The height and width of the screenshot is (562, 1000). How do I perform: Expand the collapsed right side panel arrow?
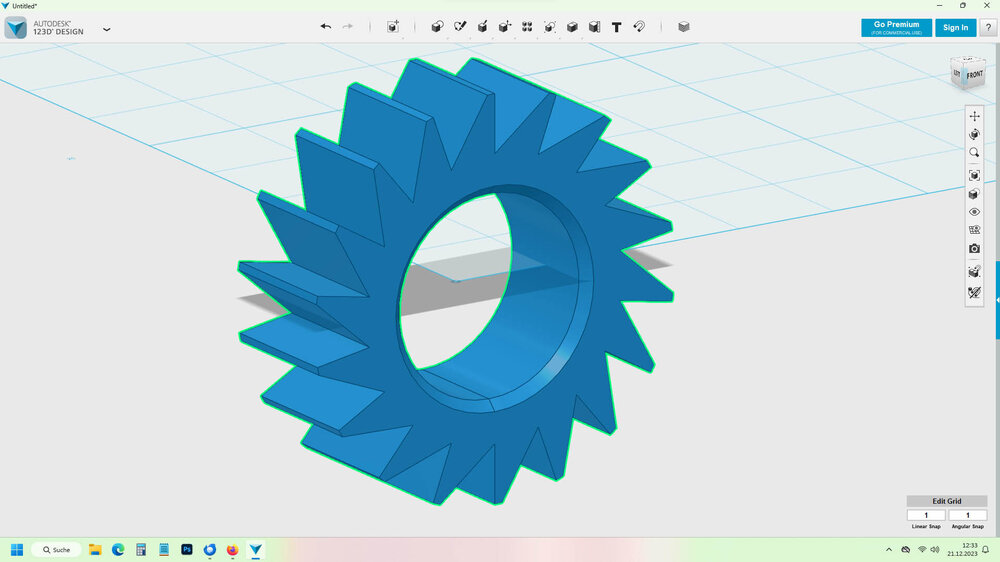click(x=996, y=300)
